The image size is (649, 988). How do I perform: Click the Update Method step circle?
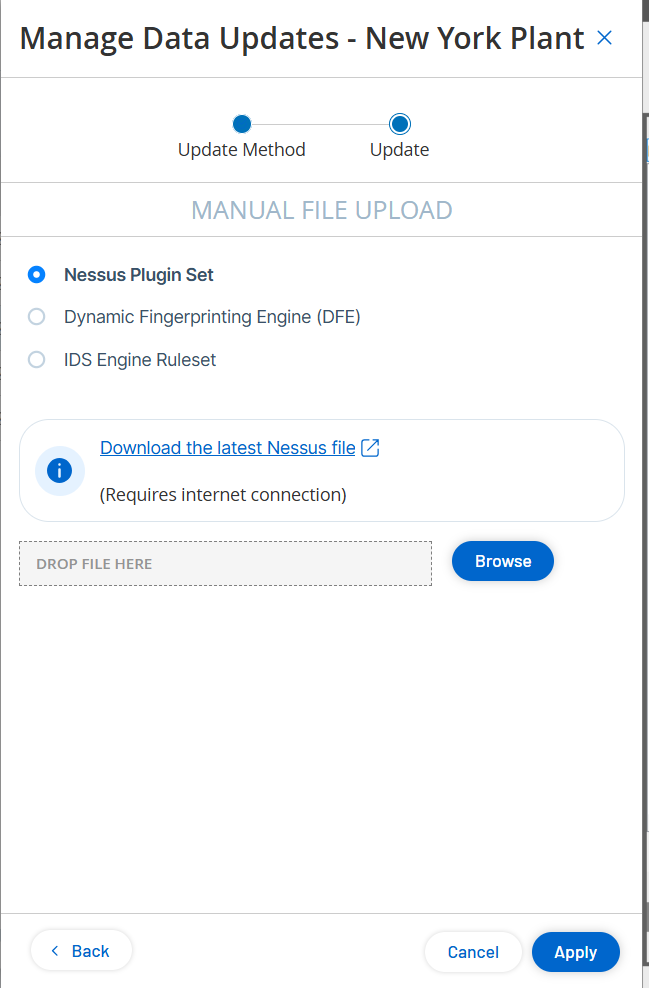(241, 124)
